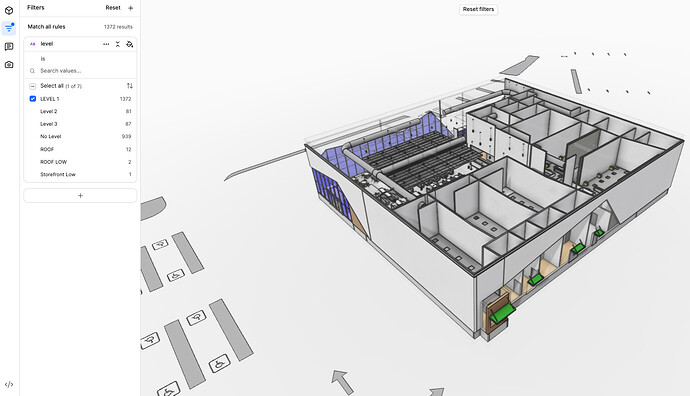Open the Filters sidebar icon

[x=9, y=28]
